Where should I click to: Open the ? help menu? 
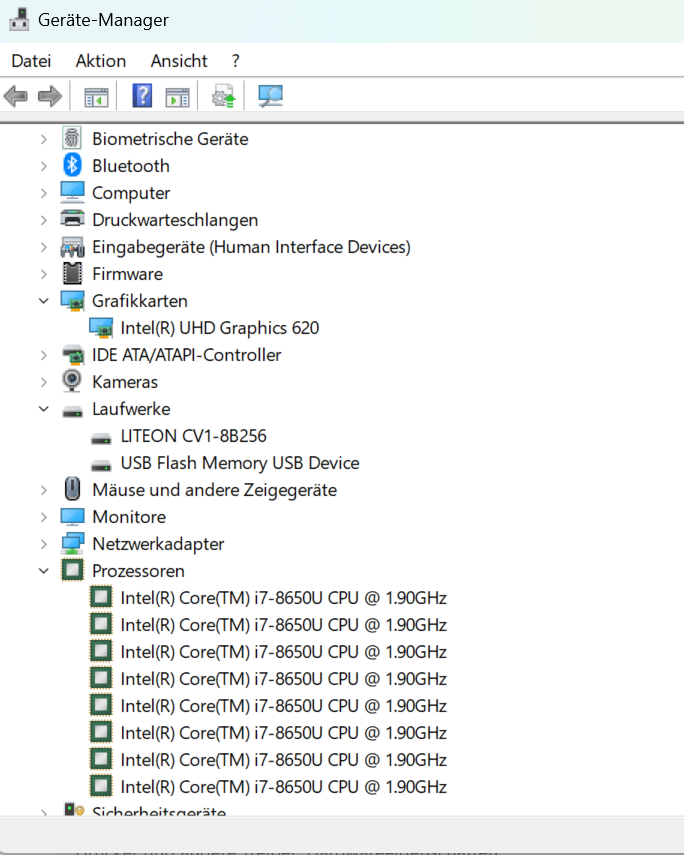click(x=235, y=61)
